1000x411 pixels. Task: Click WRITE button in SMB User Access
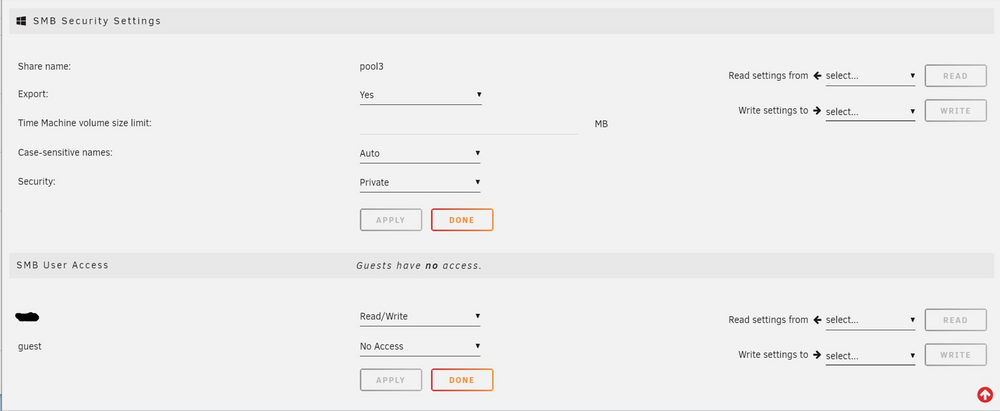[x=955, y=355]
